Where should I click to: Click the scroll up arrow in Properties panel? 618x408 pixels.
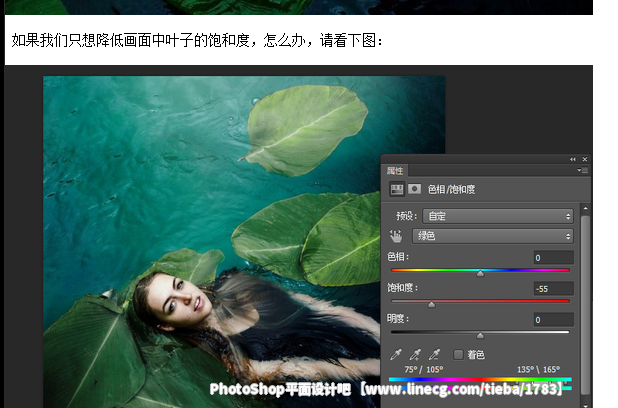pyautogui.click(x=586, y=208)
